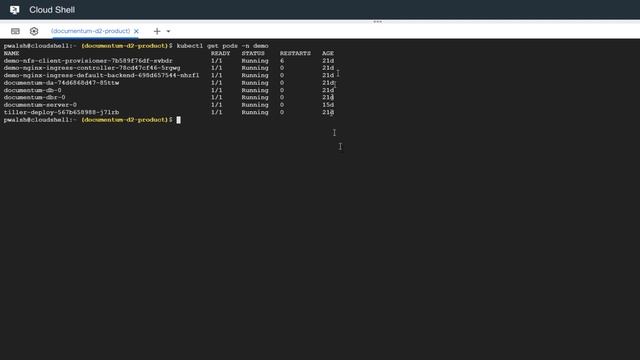The height and width of the screenshot is (360, 640).
Task: Click the Cloud Shell title text
Action: [x=52, y=10]
